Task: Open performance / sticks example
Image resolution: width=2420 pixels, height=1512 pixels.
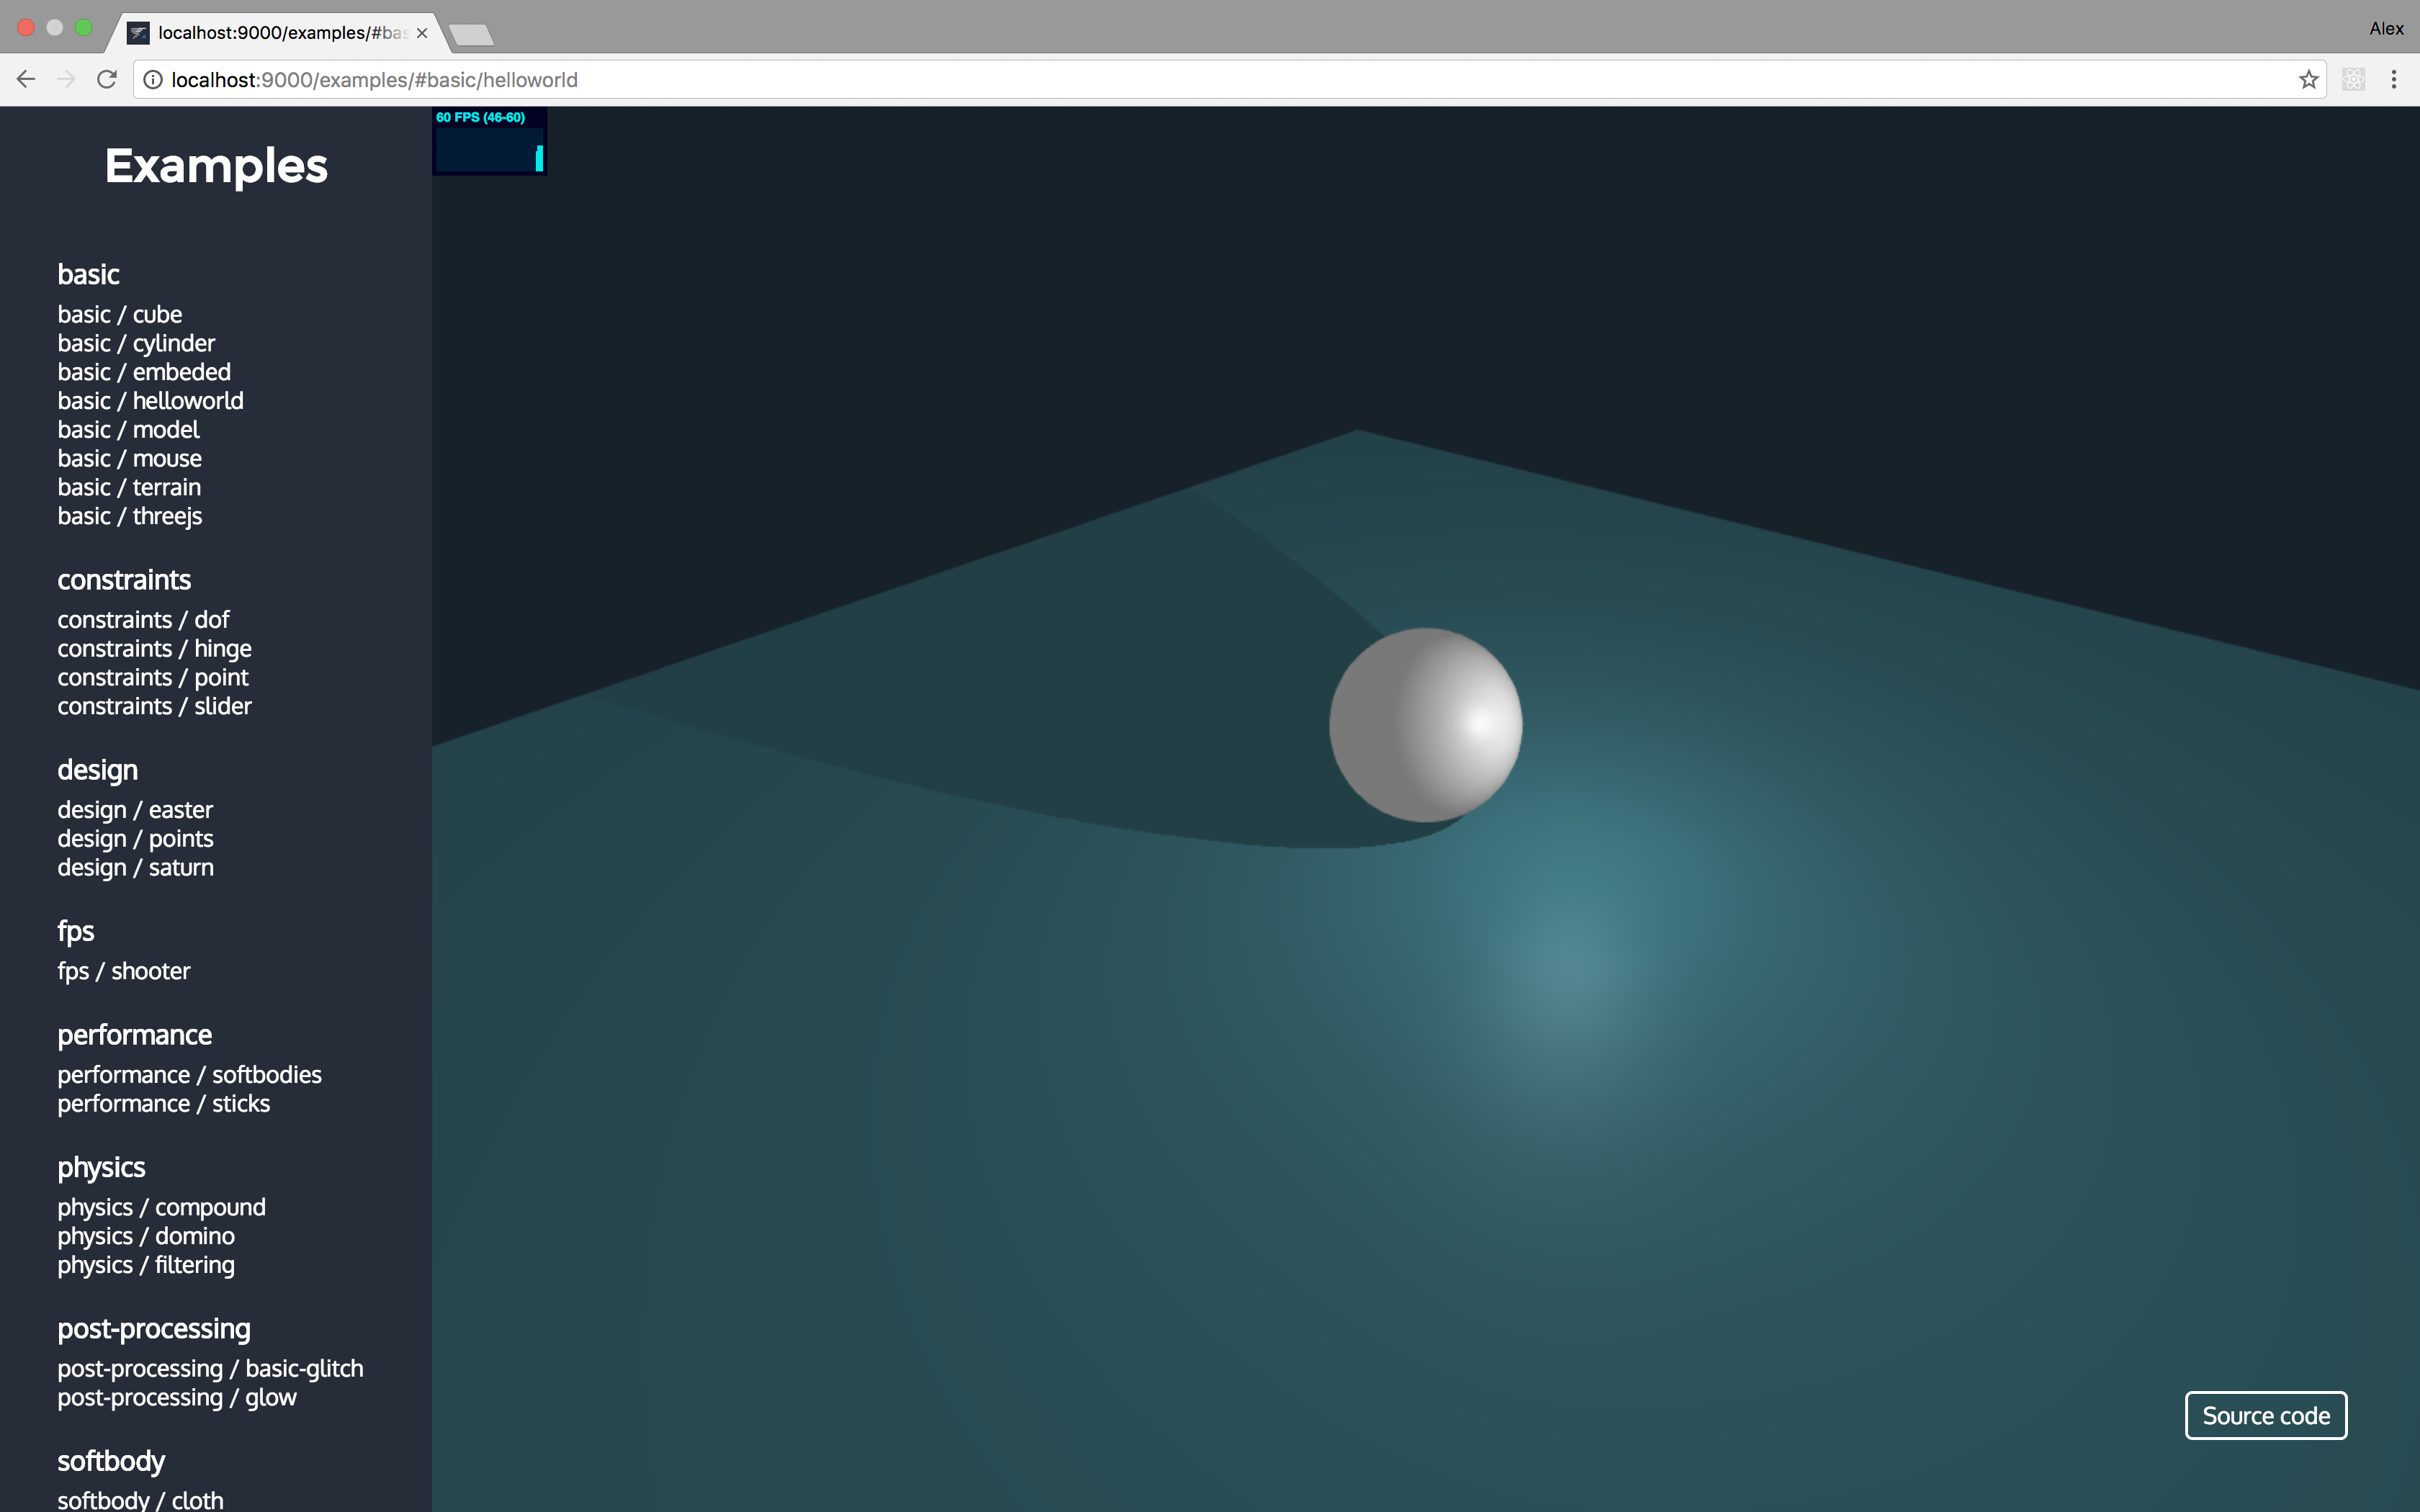Action: 163,1104
